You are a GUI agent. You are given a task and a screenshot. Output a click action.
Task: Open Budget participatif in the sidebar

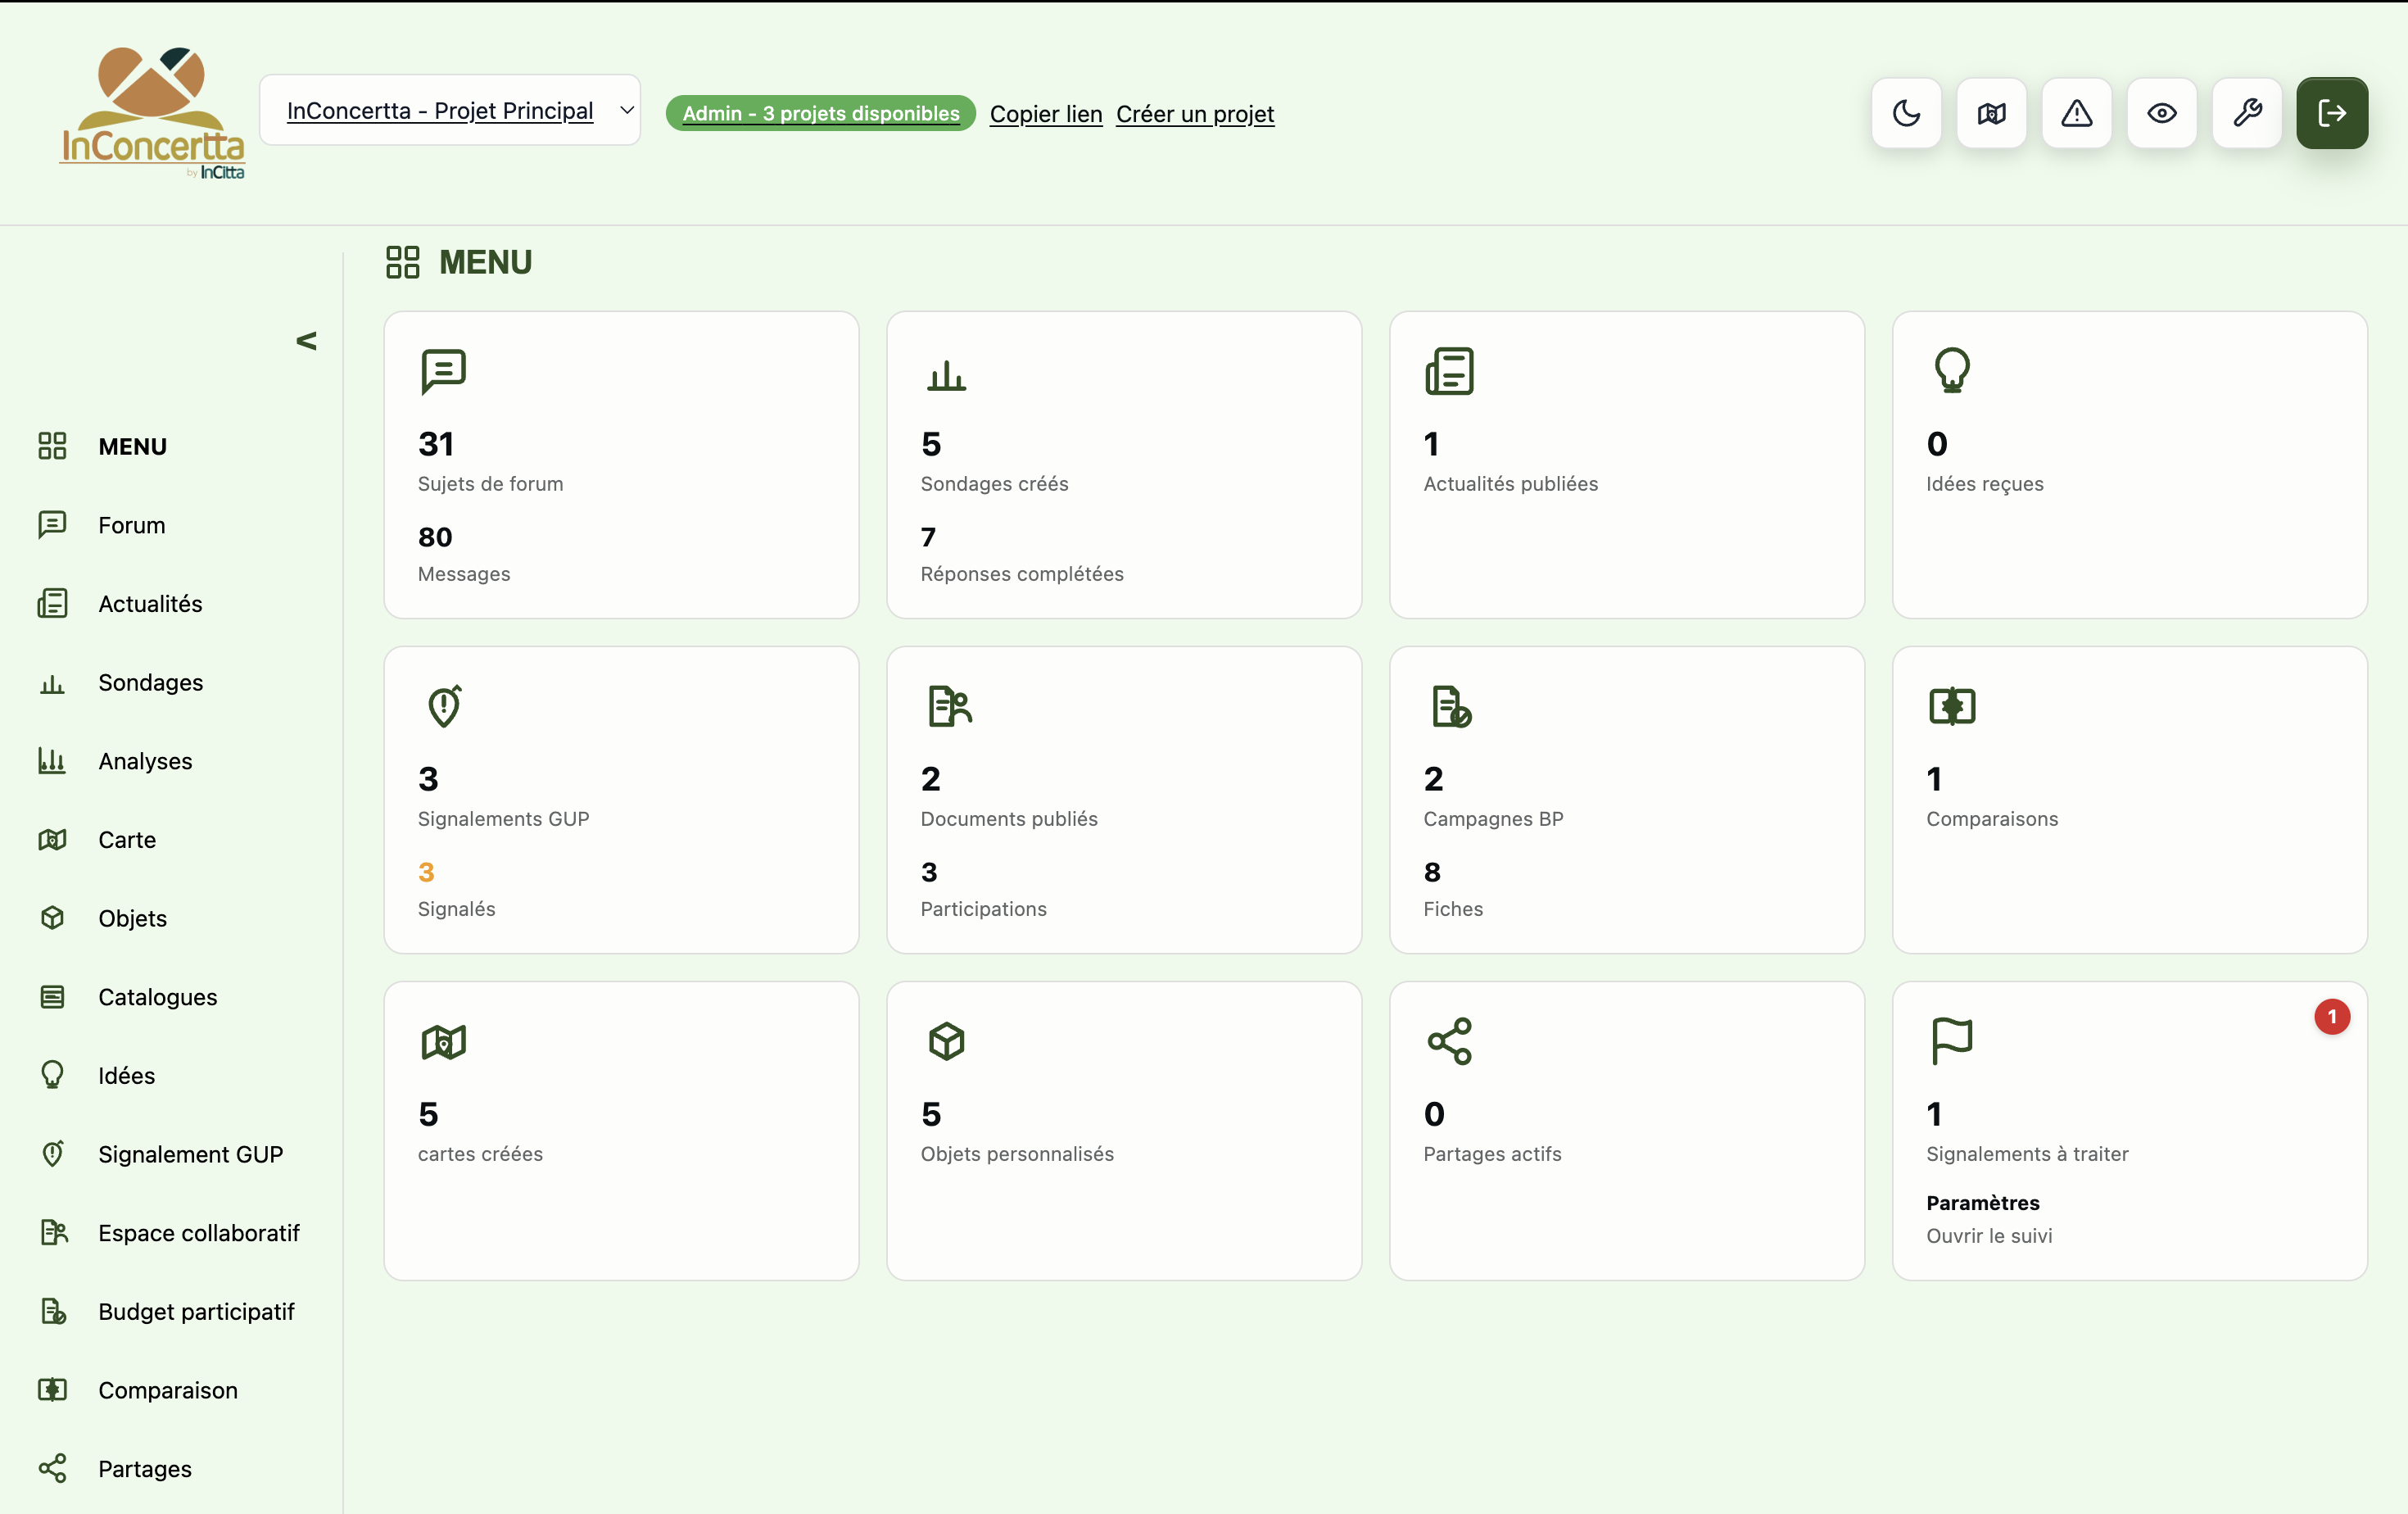click(x=196, y=1311)
